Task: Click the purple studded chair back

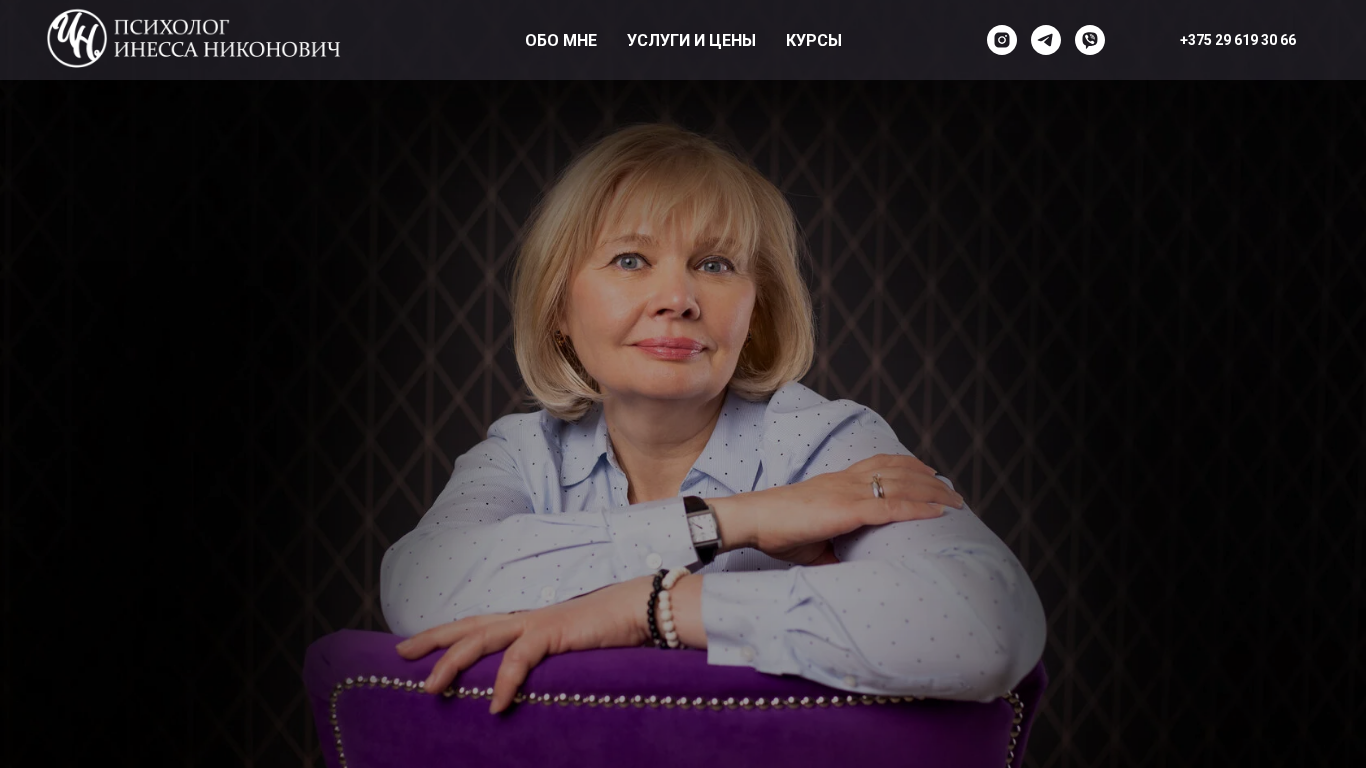Action: (670, 710)
